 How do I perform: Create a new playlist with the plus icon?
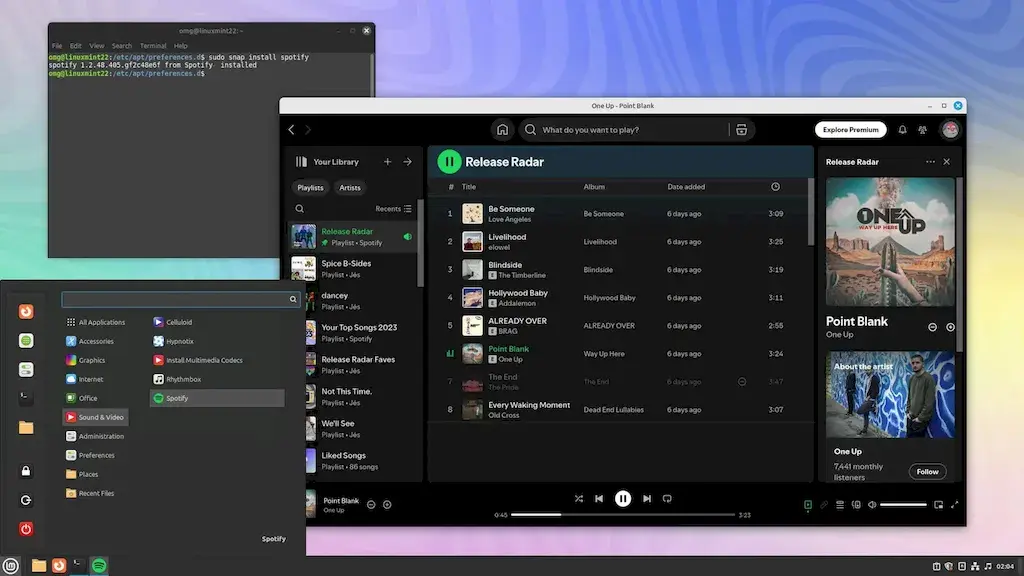click(387, 161)
